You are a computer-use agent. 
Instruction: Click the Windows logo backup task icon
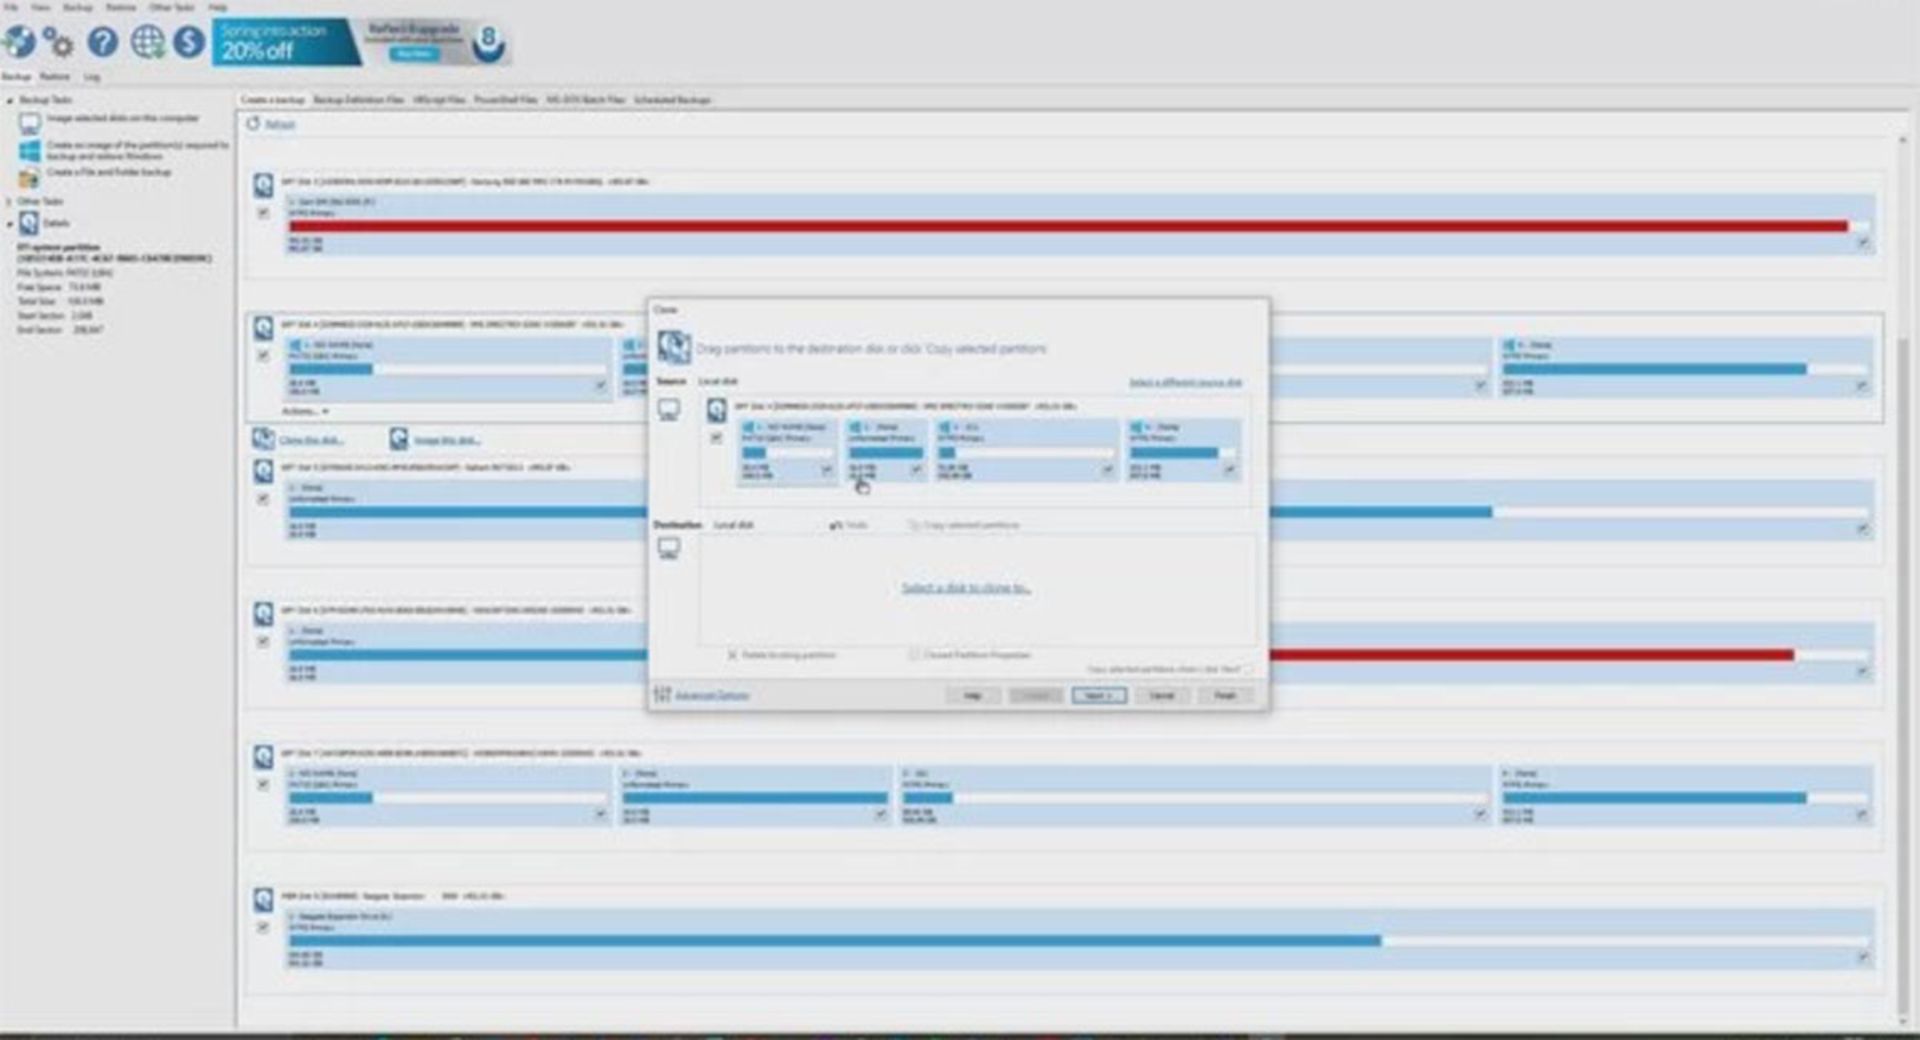coord(29,150)
